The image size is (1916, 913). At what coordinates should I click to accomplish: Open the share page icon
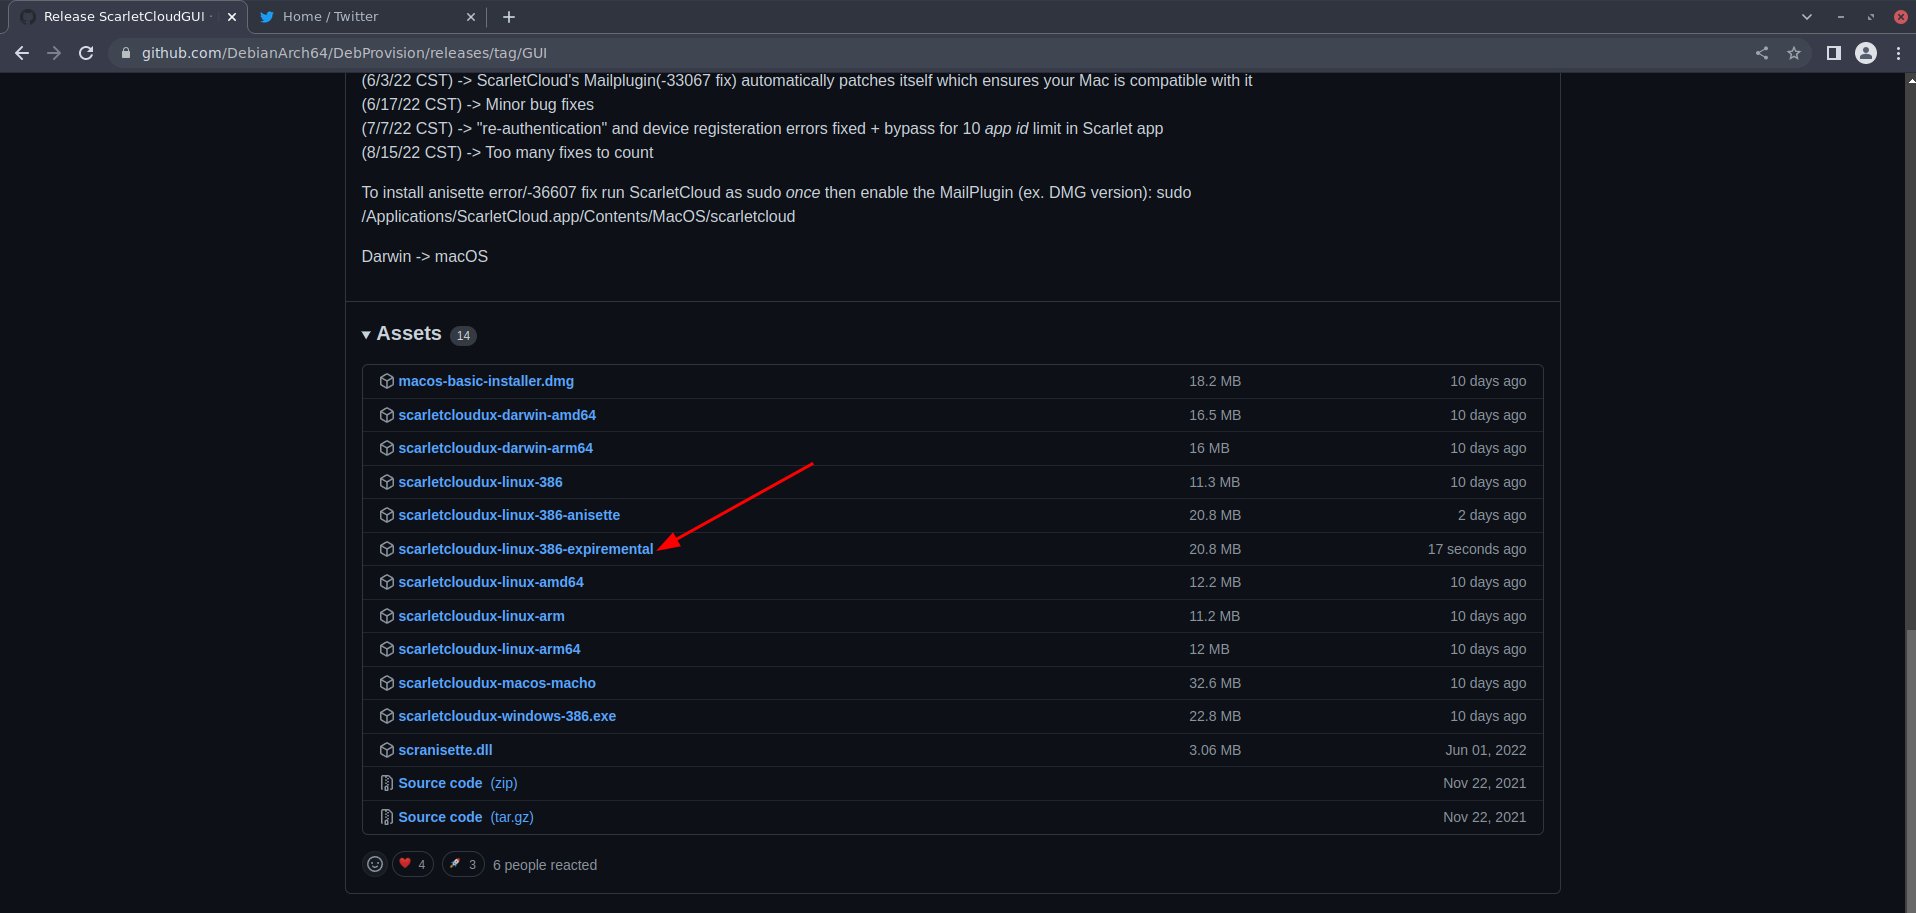pyautogui.click(x=1762, y=53)
